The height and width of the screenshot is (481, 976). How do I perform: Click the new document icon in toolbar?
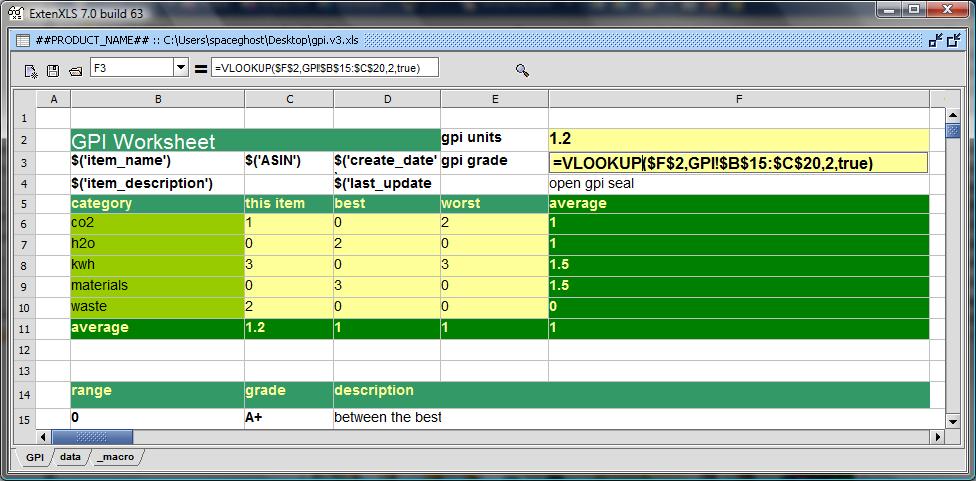tap(31, 71)
